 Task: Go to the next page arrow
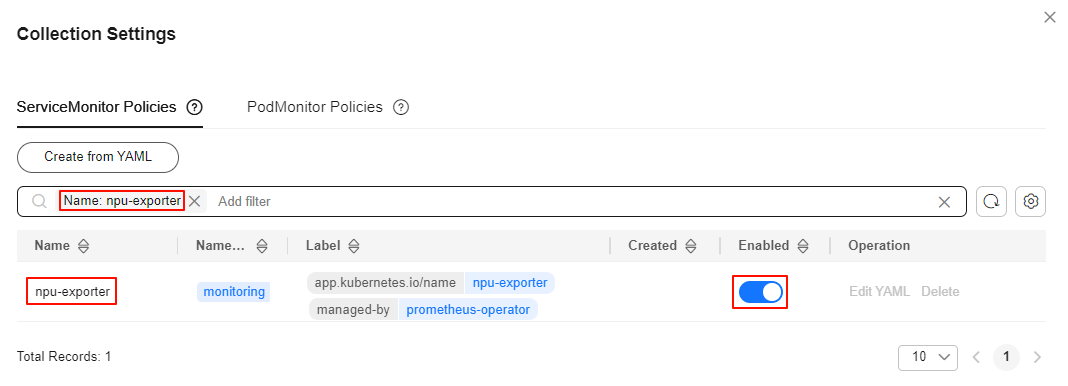pos(1037,357)
